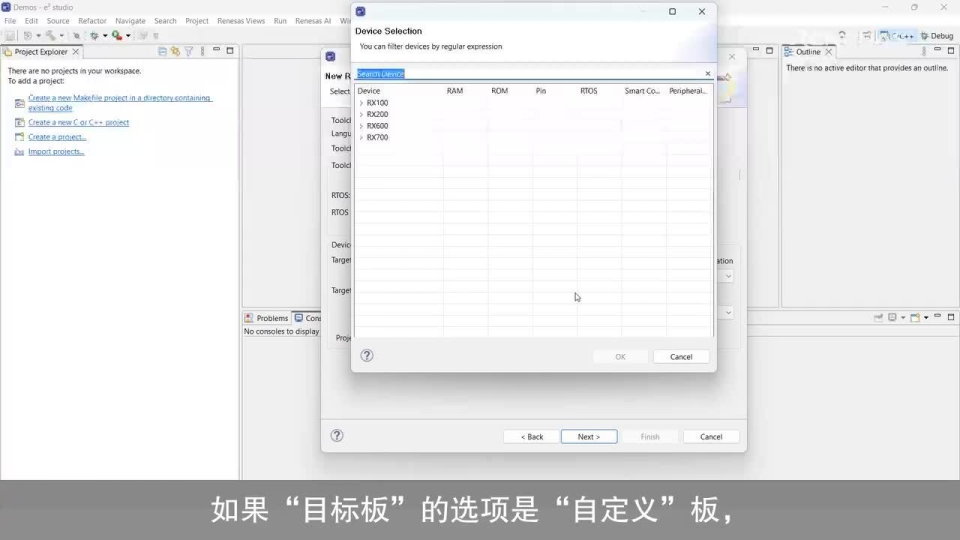Close the Outline view tab
Screen dimensions: 960x540
point(829,52)
